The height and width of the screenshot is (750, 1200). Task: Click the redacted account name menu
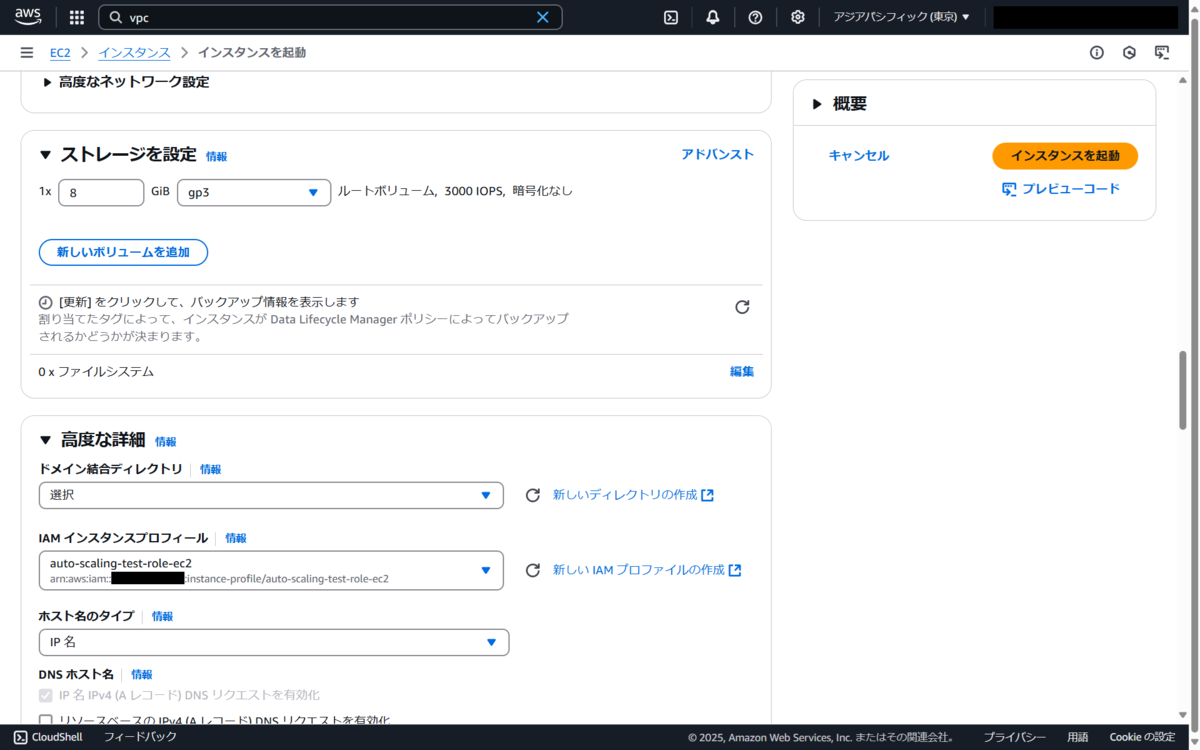(x=1085, y=17)
